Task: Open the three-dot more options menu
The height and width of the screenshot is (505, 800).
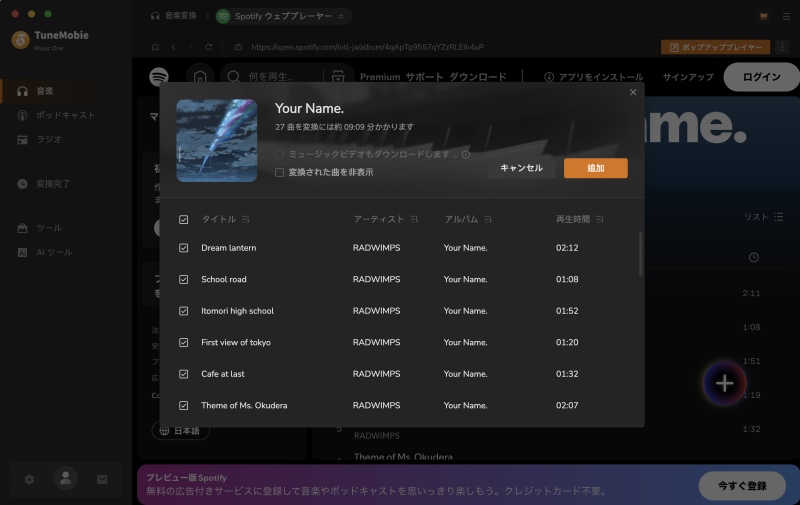Action: coord(782,47)
